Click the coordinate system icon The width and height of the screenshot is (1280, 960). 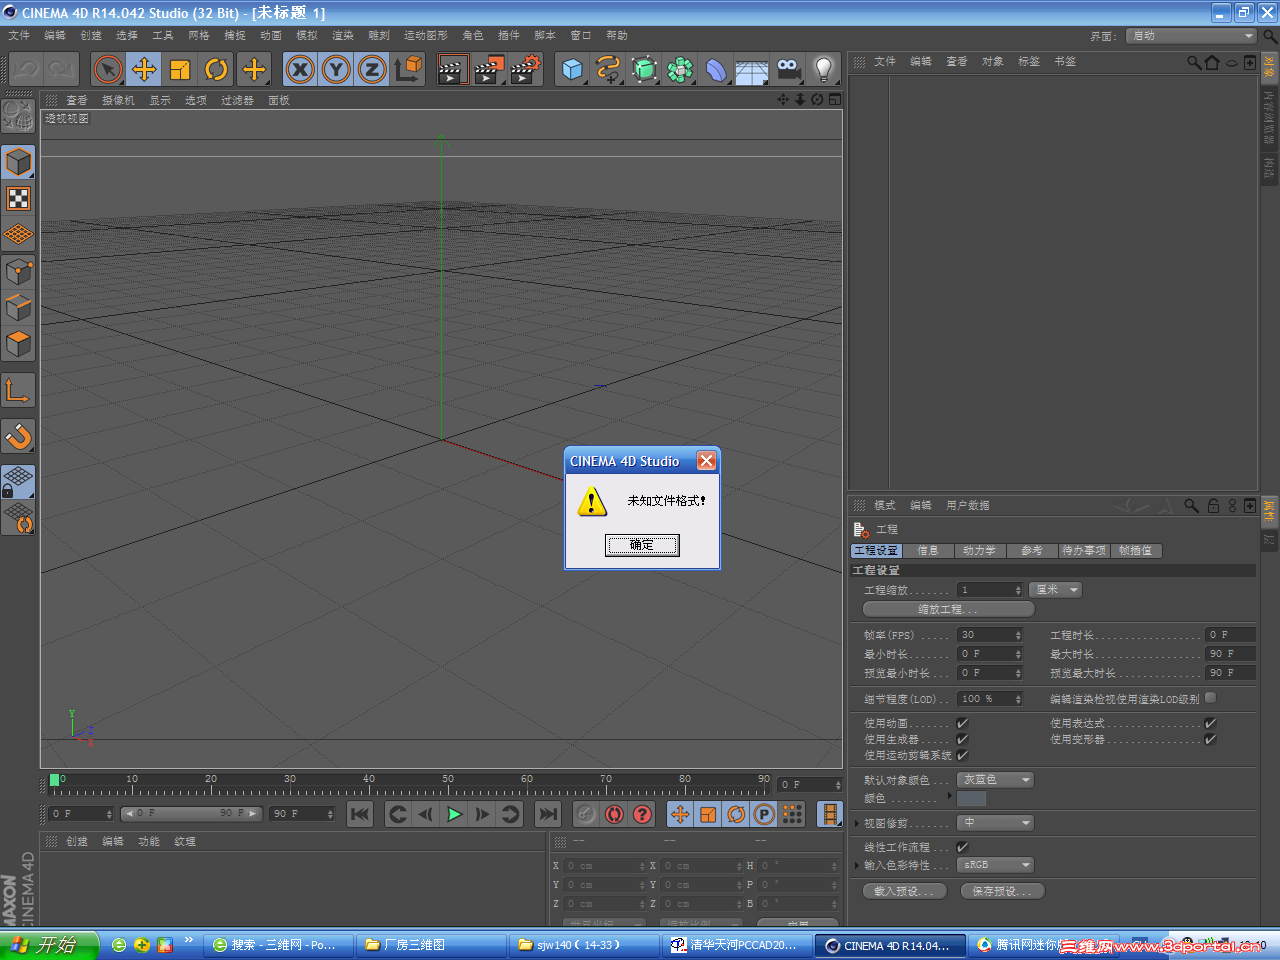408,69
